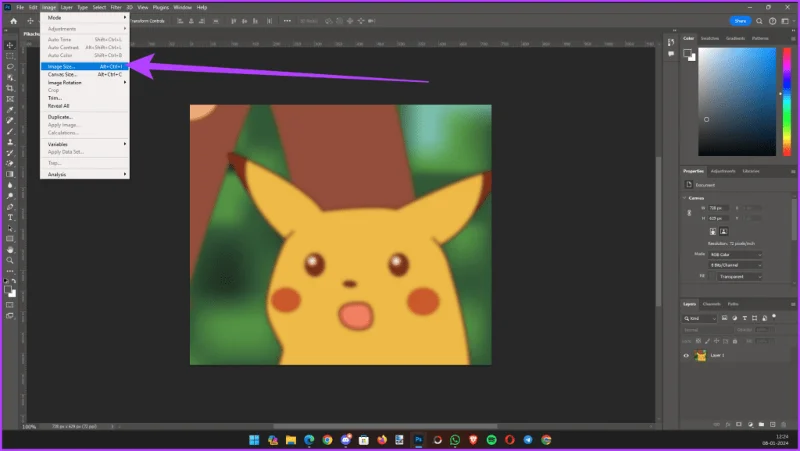Open the Filter menu

click(116, 7)
